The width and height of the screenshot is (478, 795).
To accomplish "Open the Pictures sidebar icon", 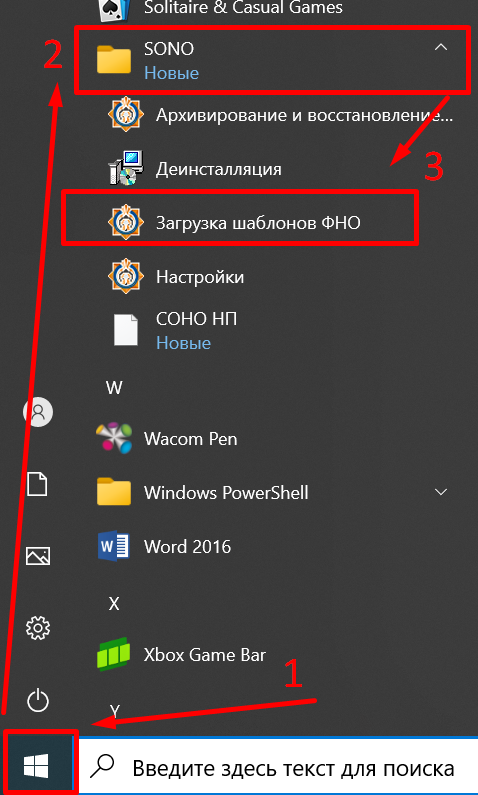I will [x=38, y=556].
